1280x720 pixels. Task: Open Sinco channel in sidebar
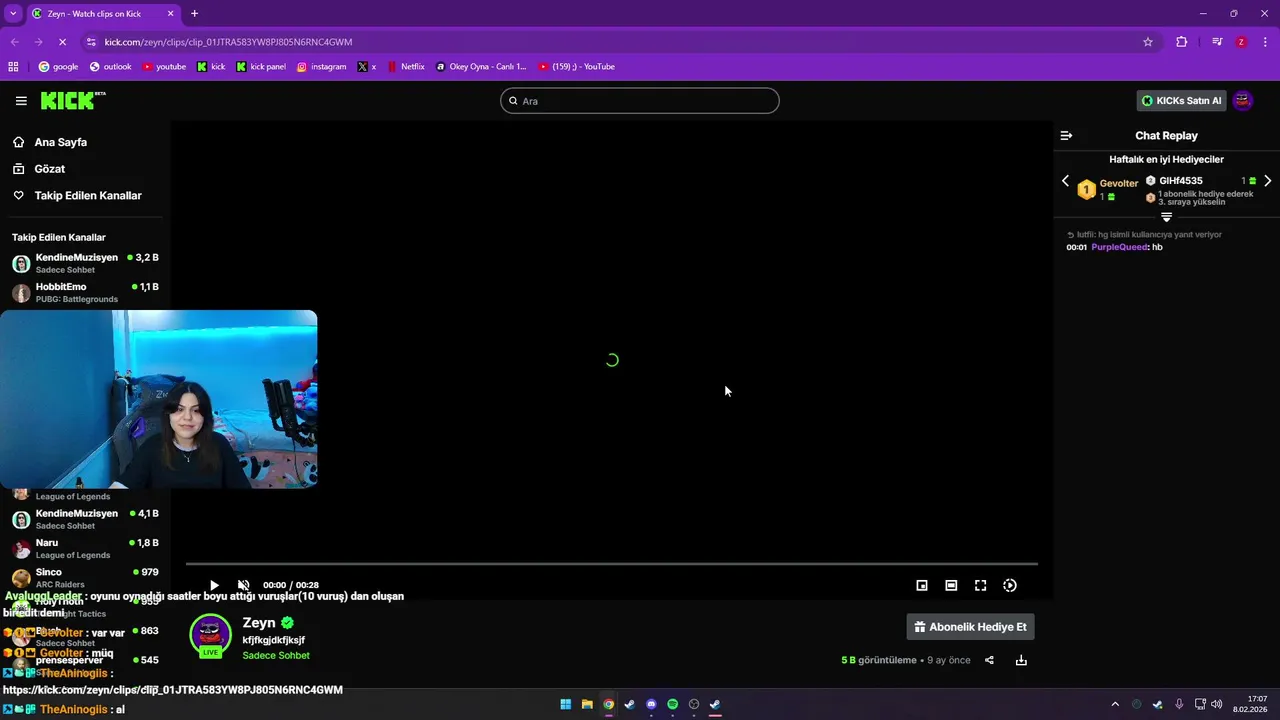tap(85, 577)
